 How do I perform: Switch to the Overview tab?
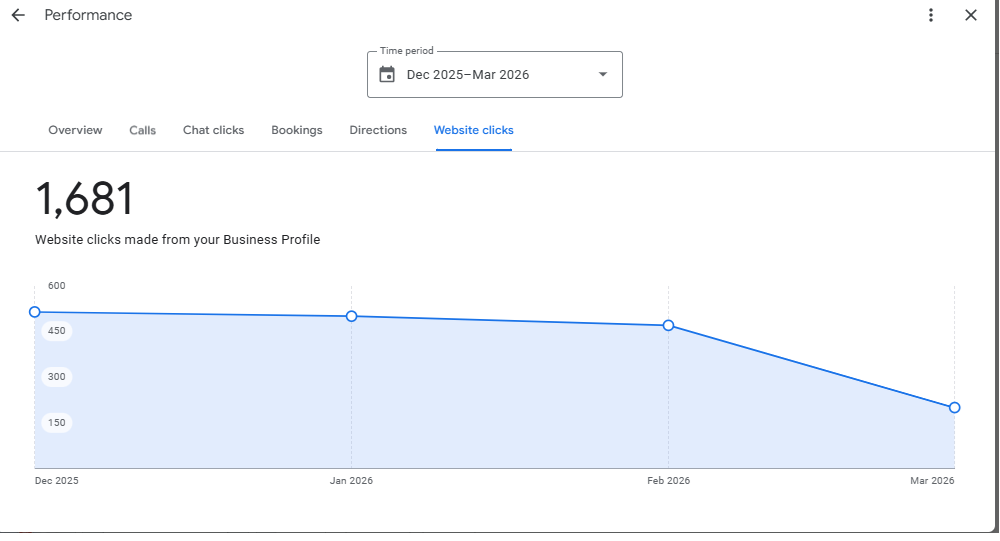click(75, 130)
